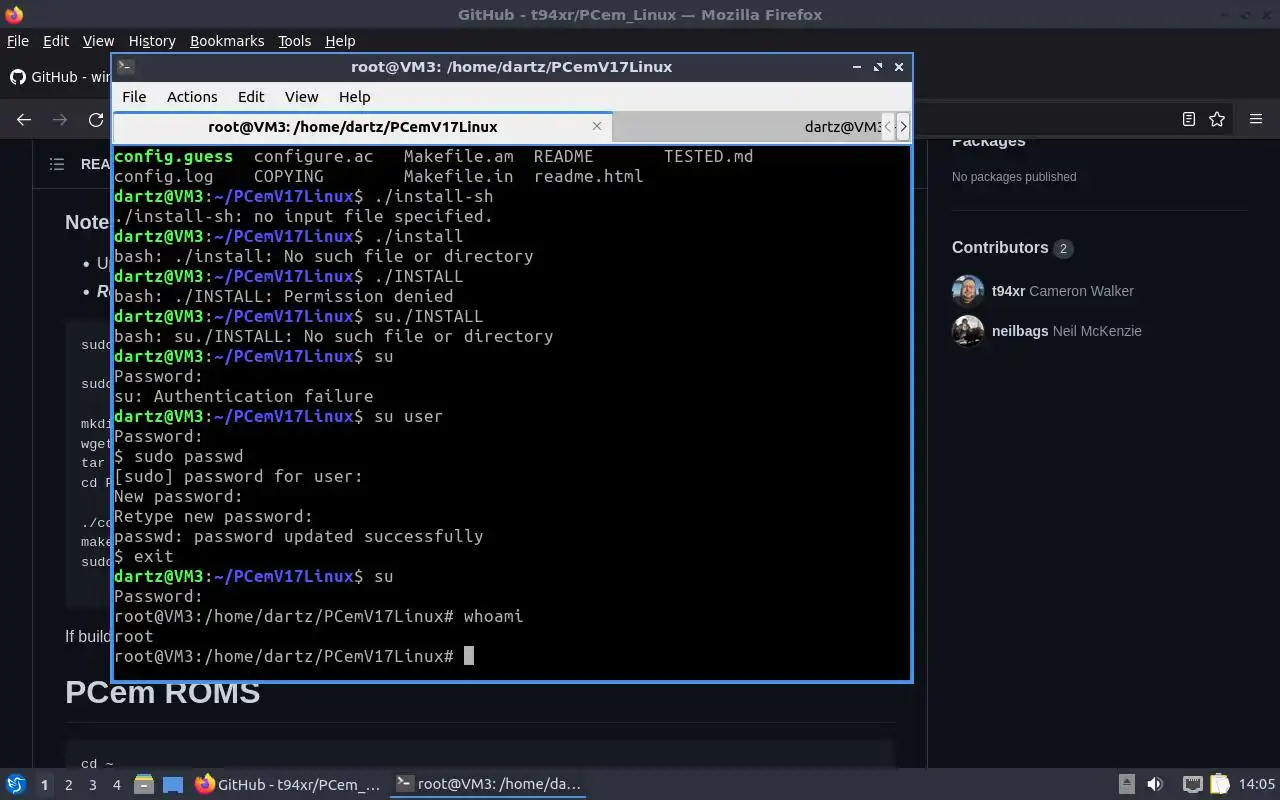
Task: Open the network connection tray icon
Action: (x=1193, y=785)
